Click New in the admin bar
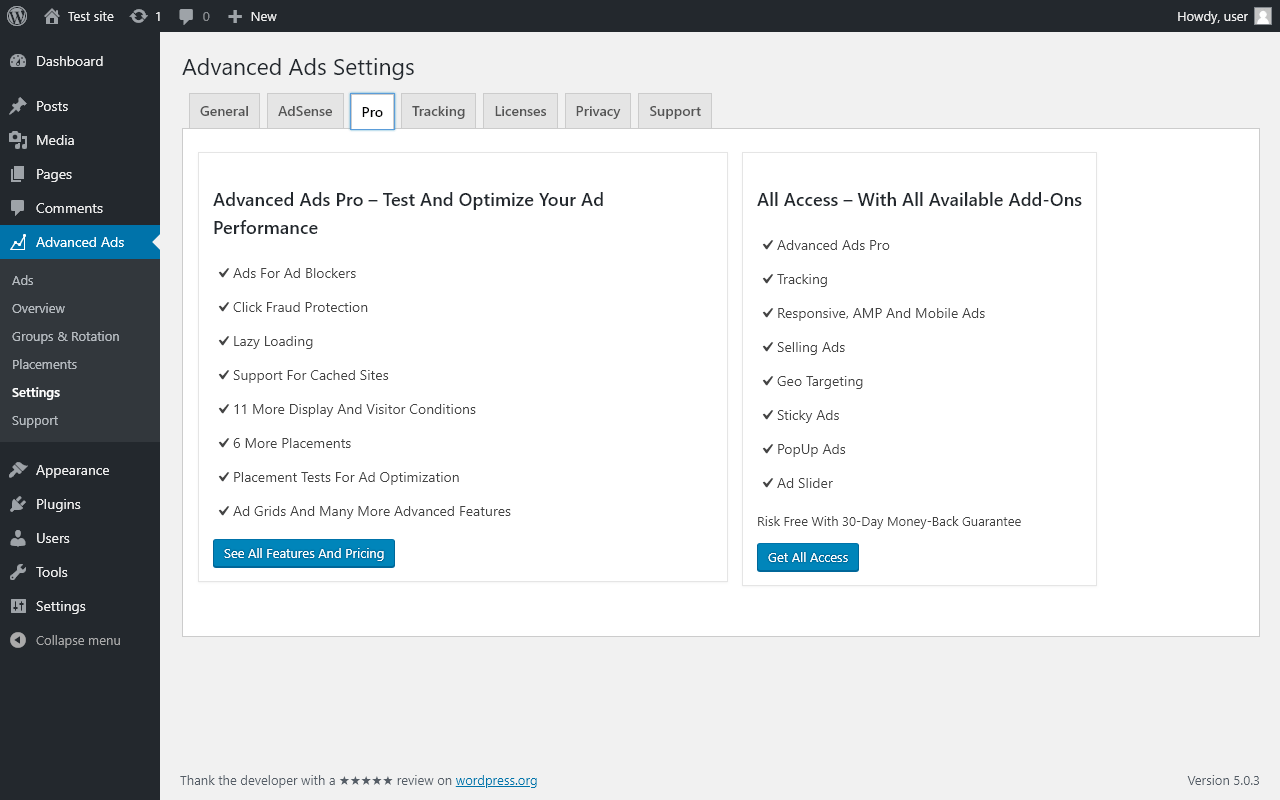1280x800 pixels. [264, 16]
